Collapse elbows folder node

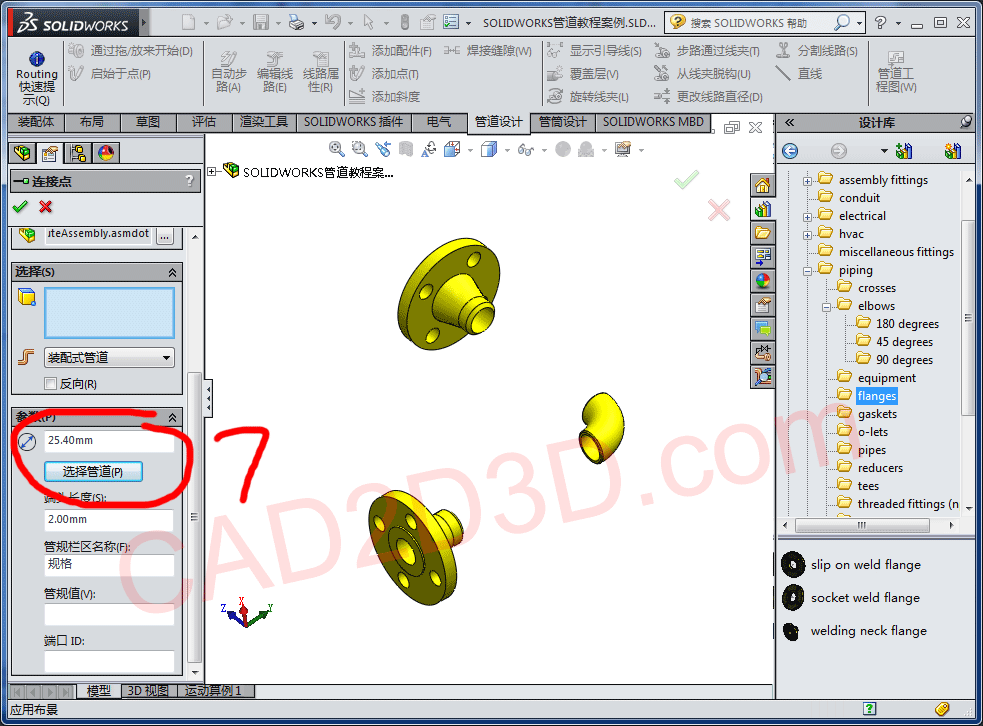point(826,307)
